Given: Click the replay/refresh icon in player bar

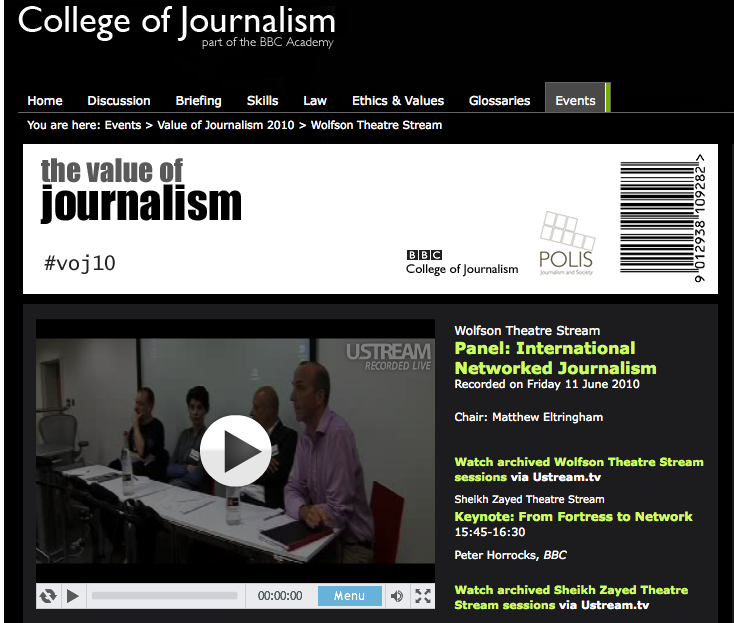Looking at the screenshot, I should tap(48, 596).
